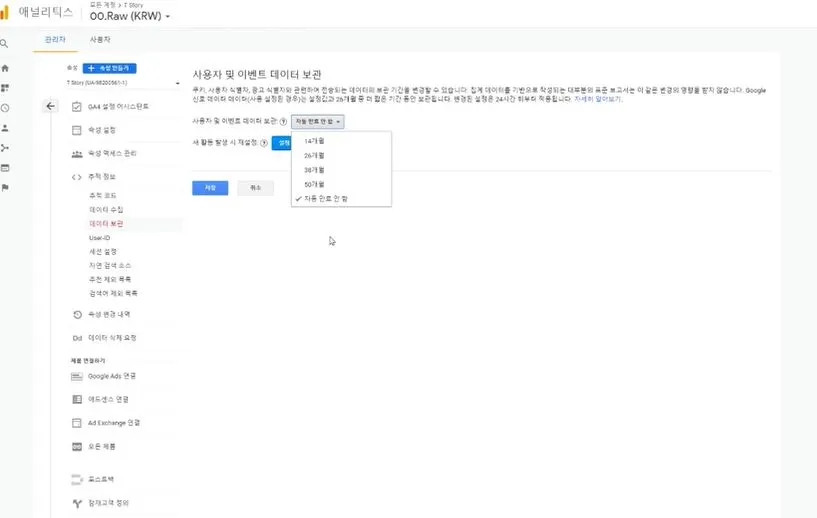Open 데이터 삭제 요청 entry
The height and width of the screenshot is (518, 817).
pos(112,338)
